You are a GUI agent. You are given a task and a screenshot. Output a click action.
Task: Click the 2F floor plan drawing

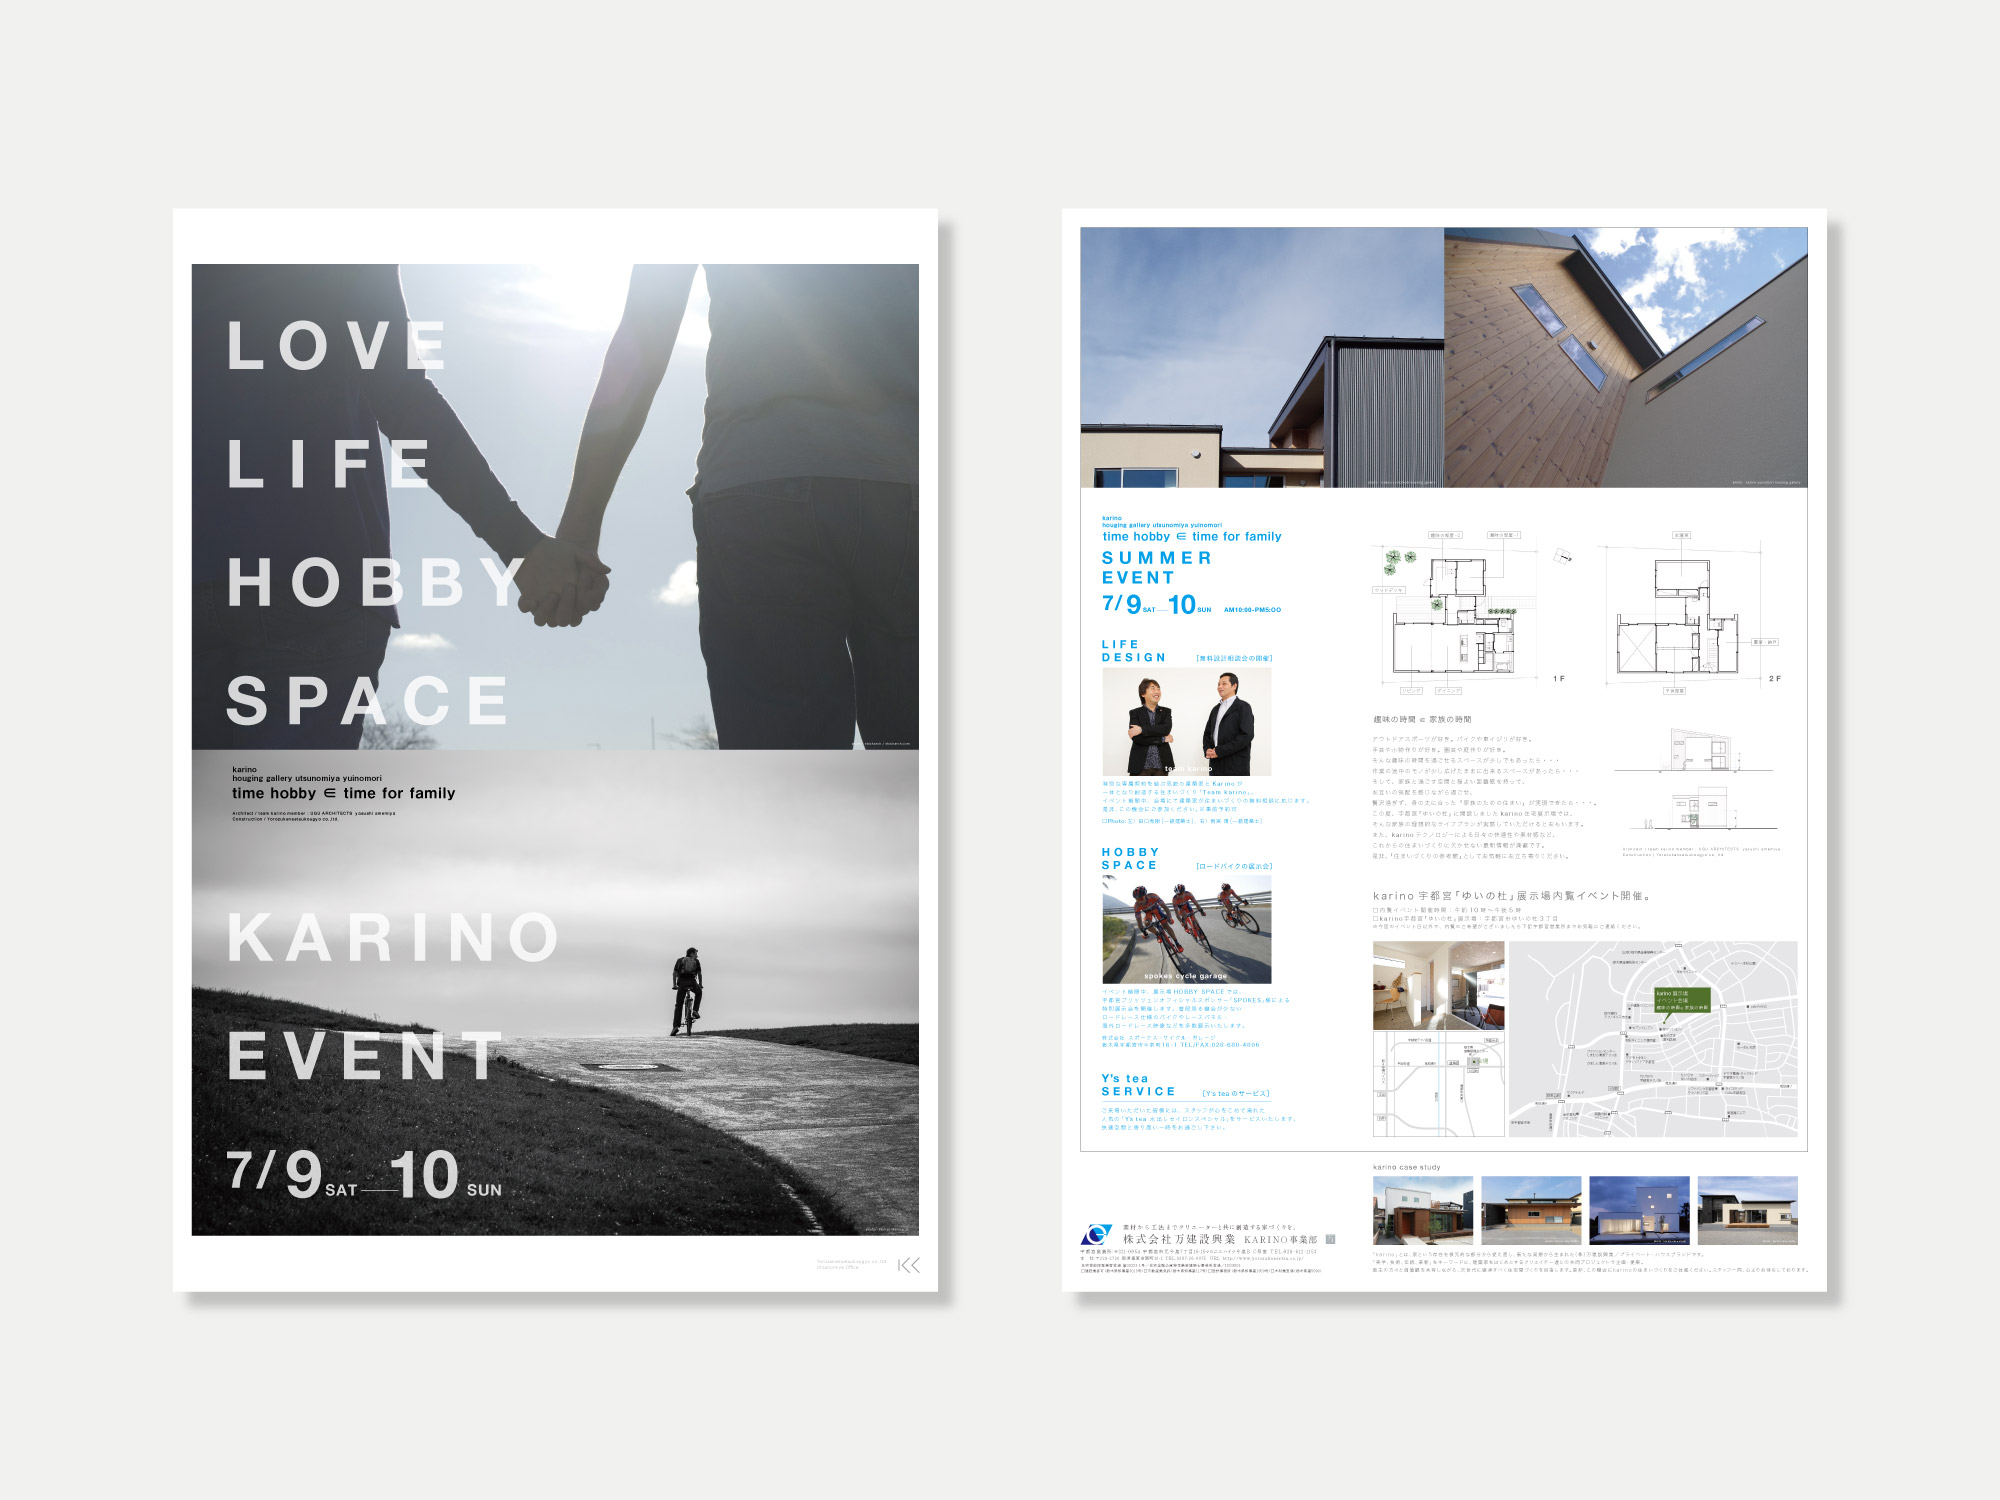(1677, 620)
